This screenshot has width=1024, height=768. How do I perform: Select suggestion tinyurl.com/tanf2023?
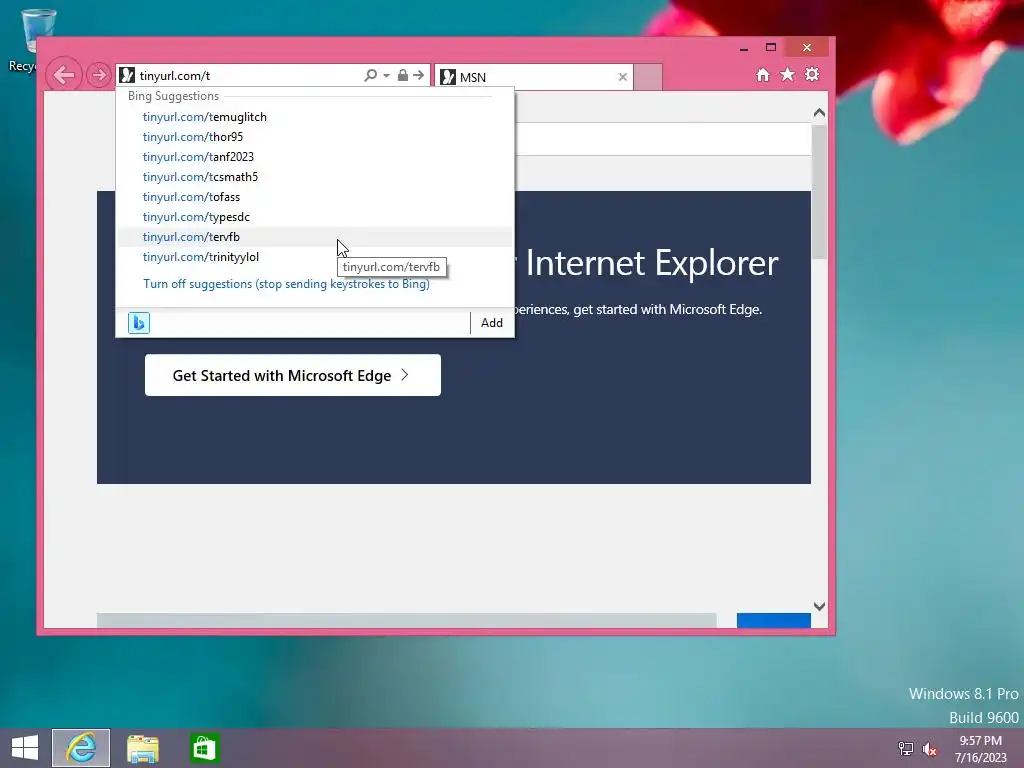(315, 157)
